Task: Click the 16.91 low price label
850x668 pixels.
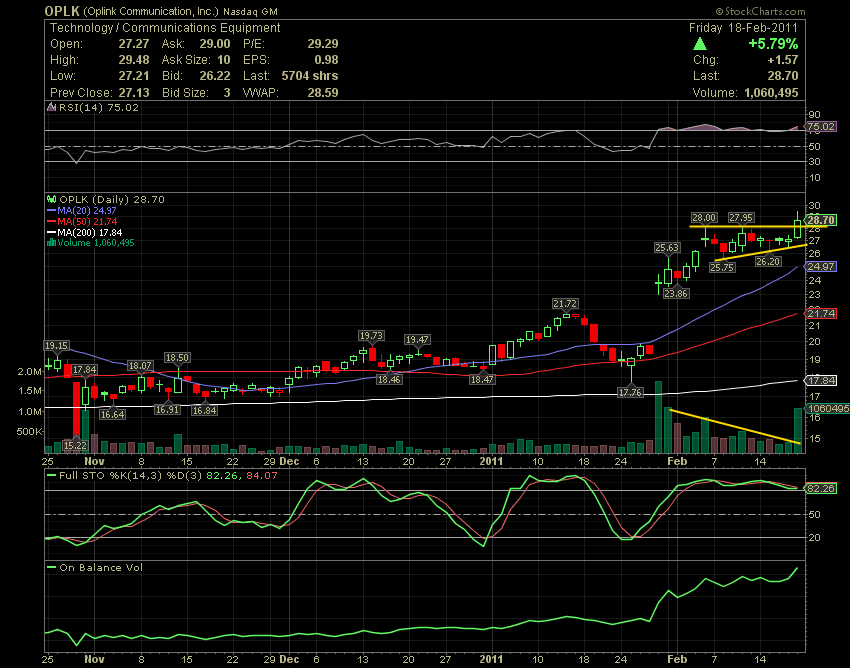Action: point(167,409)
